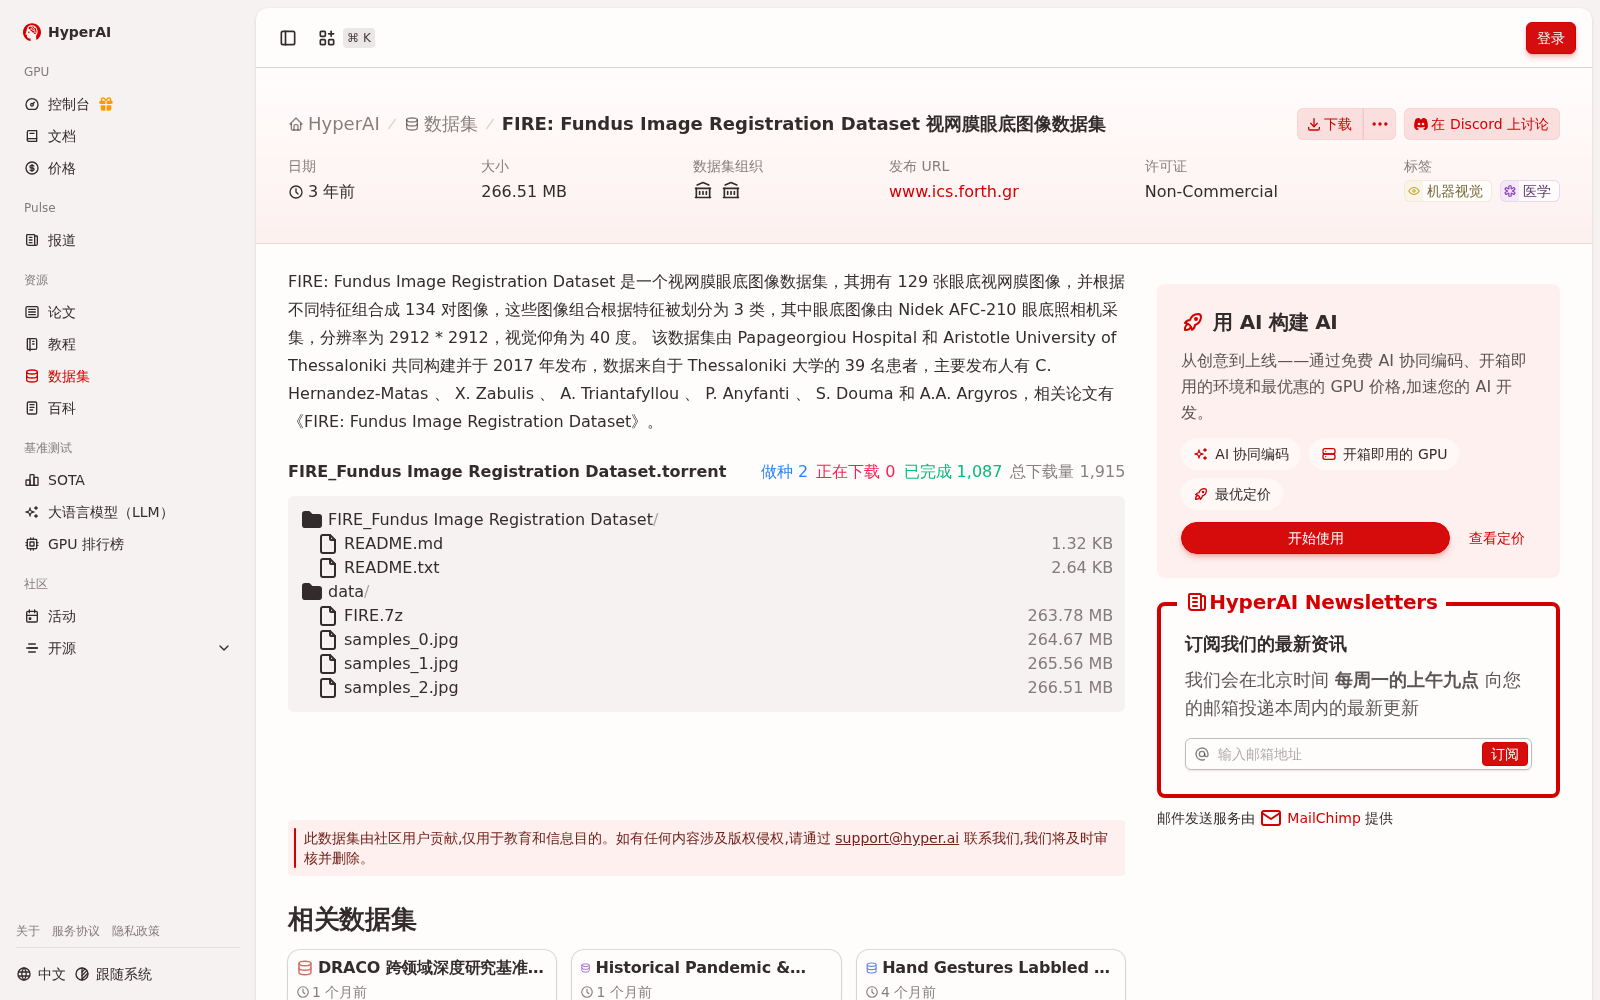Click the 关于 footer link

(x=28, y=931)
